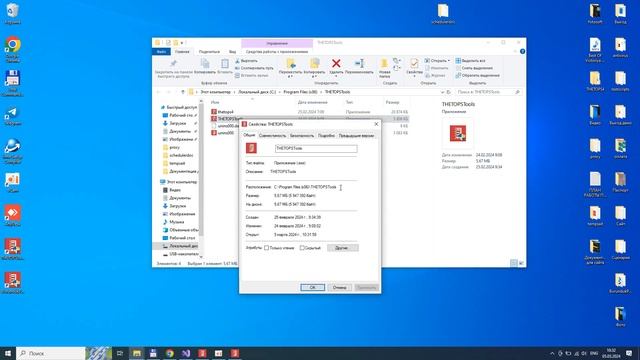The image size is (640, 360).
Task: Open the Home ribbon tab in Explorer
Action: pos(182,52)
